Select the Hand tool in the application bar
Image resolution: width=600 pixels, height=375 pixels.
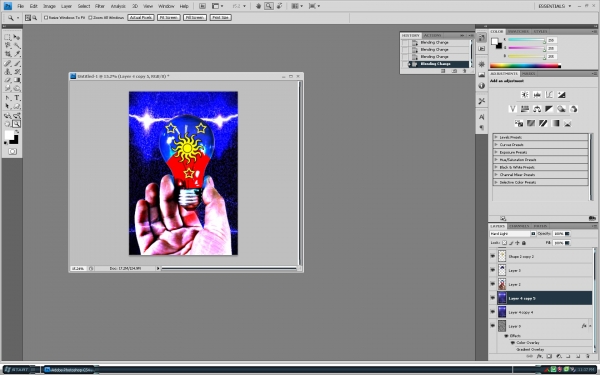pos(258,6)
